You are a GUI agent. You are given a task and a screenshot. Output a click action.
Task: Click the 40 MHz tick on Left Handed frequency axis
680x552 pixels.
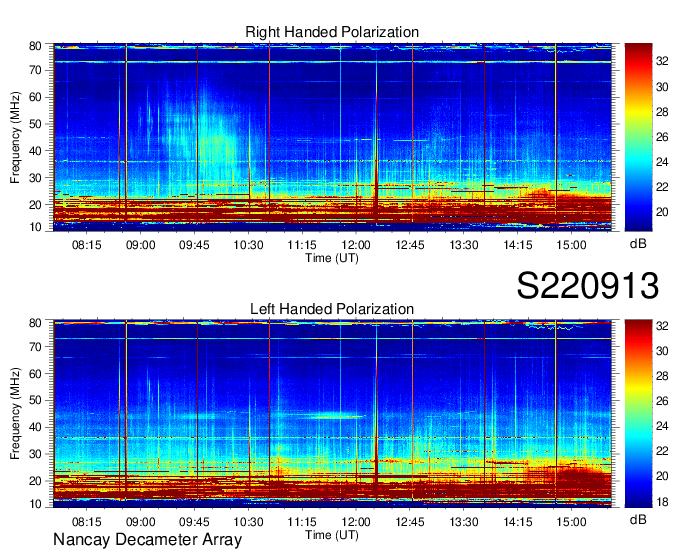point(36,427)
